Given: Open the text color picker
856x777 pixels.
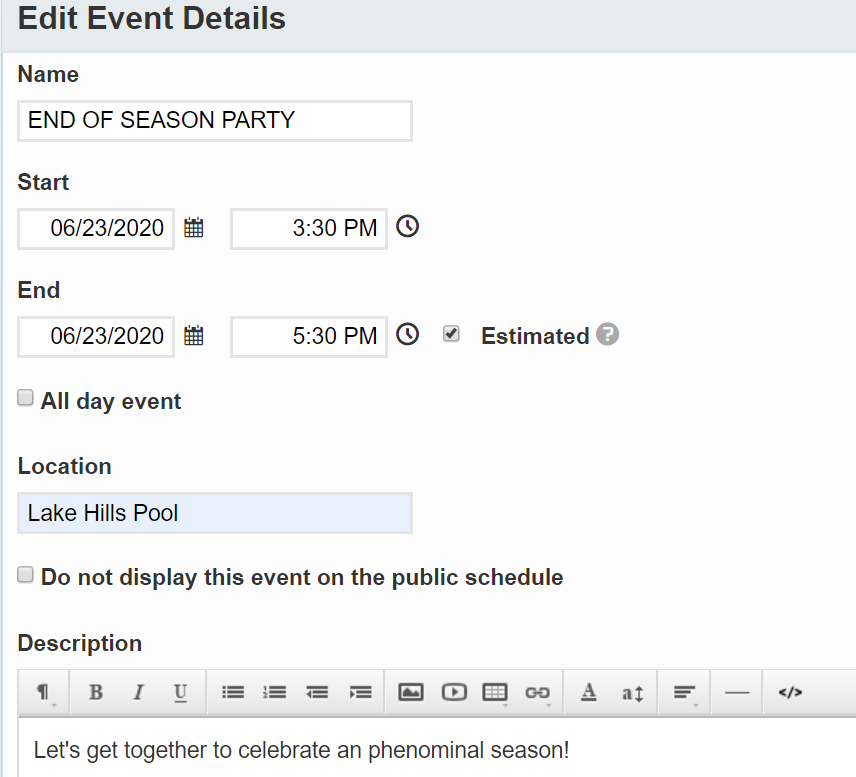Looking at the screenshot, I should click(589, 692).
